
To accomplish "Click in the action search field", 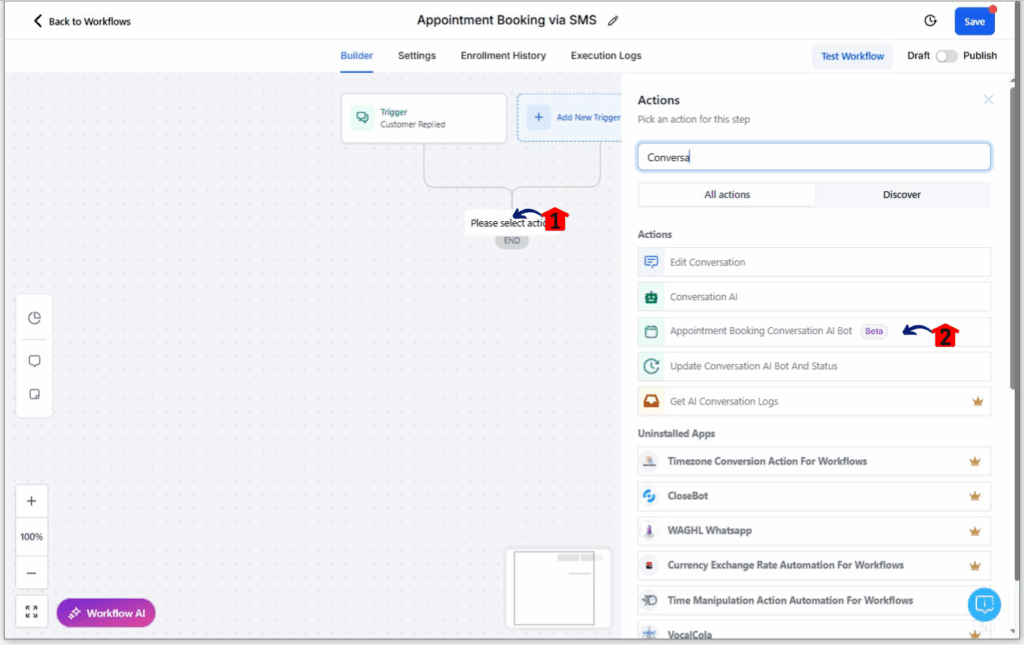I will (814, 157).
